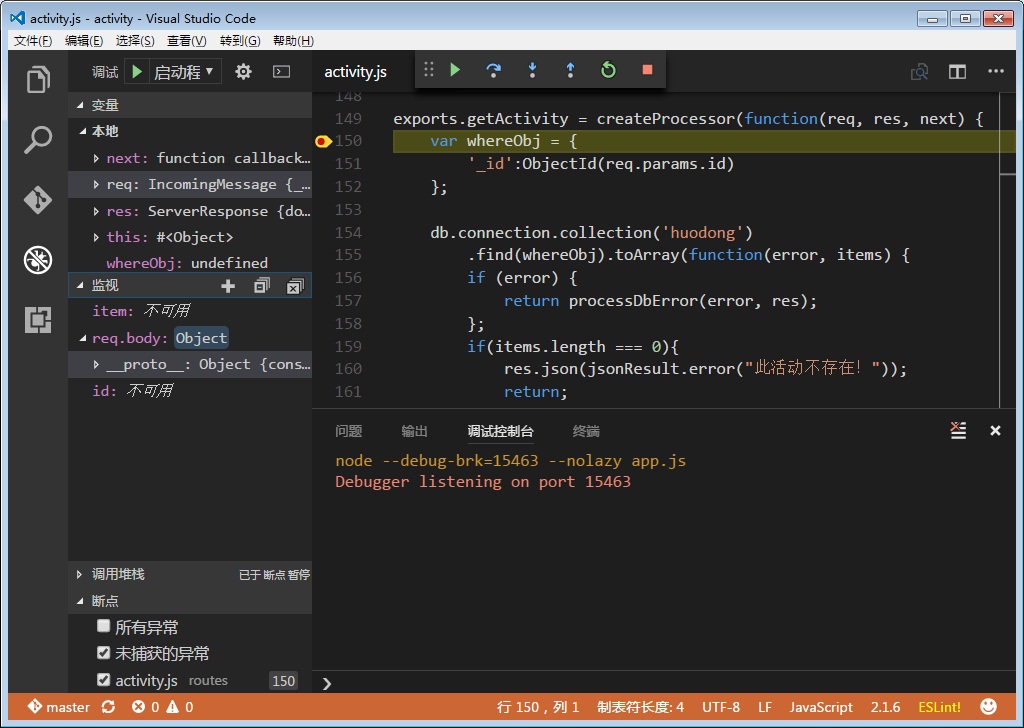
Task: Expand the __proto__ entry
Action: 96,364
